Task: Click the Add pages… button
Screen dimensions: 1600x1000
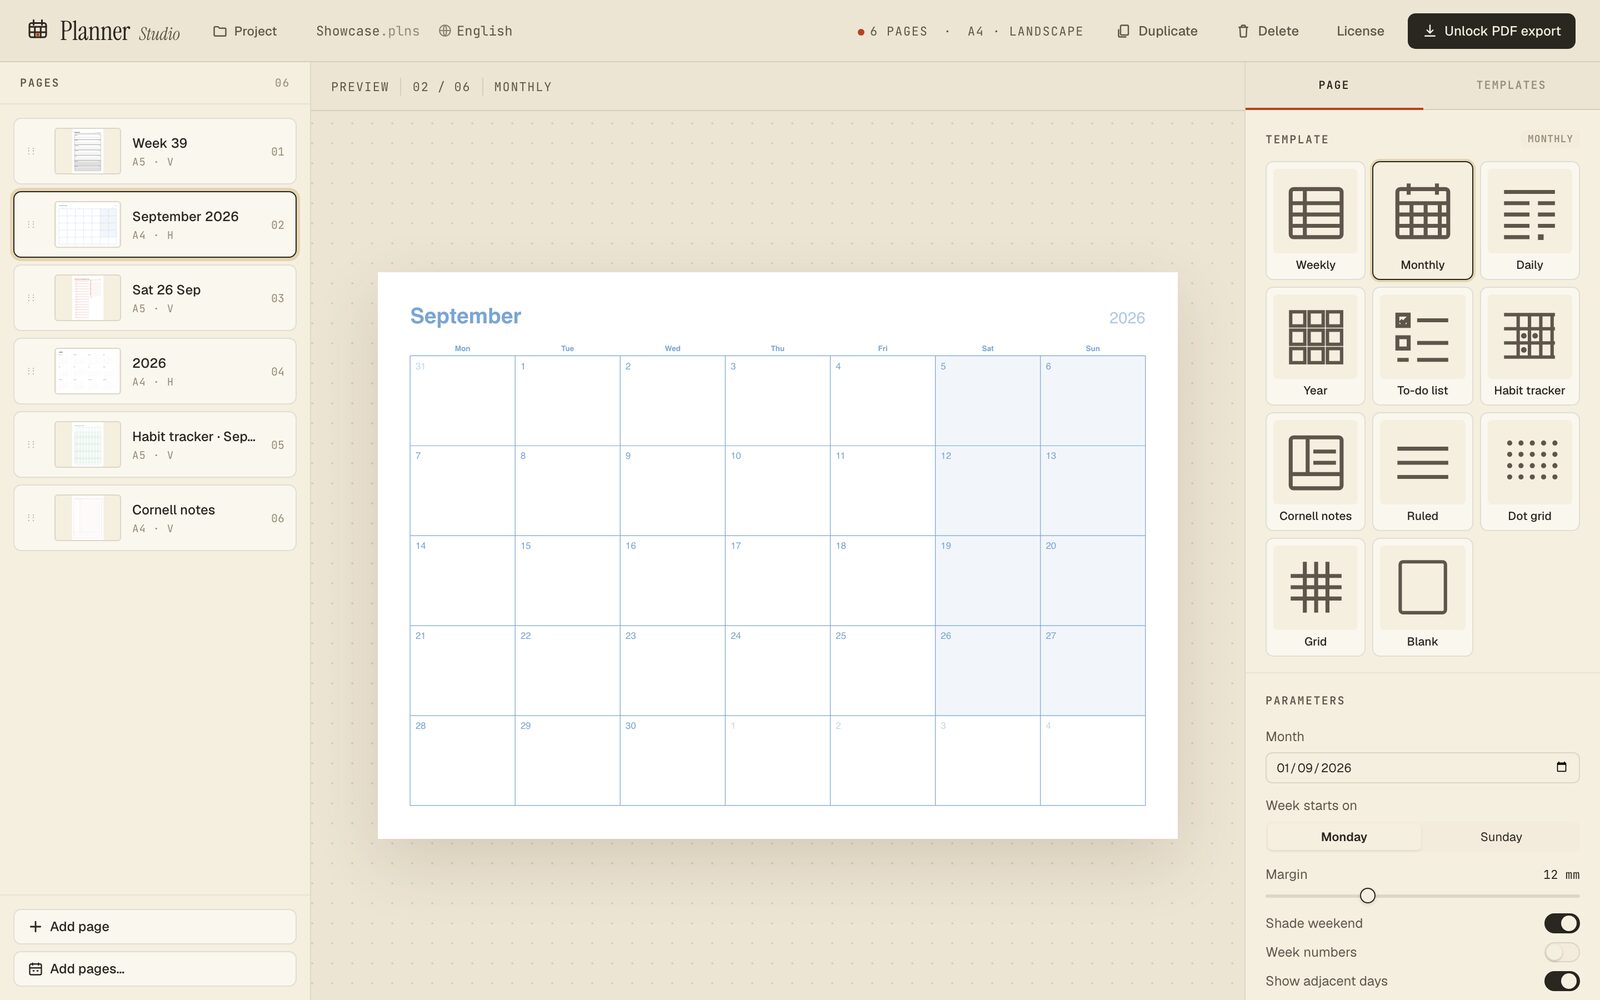Action: pyautogui.click(x=155, y=968)
